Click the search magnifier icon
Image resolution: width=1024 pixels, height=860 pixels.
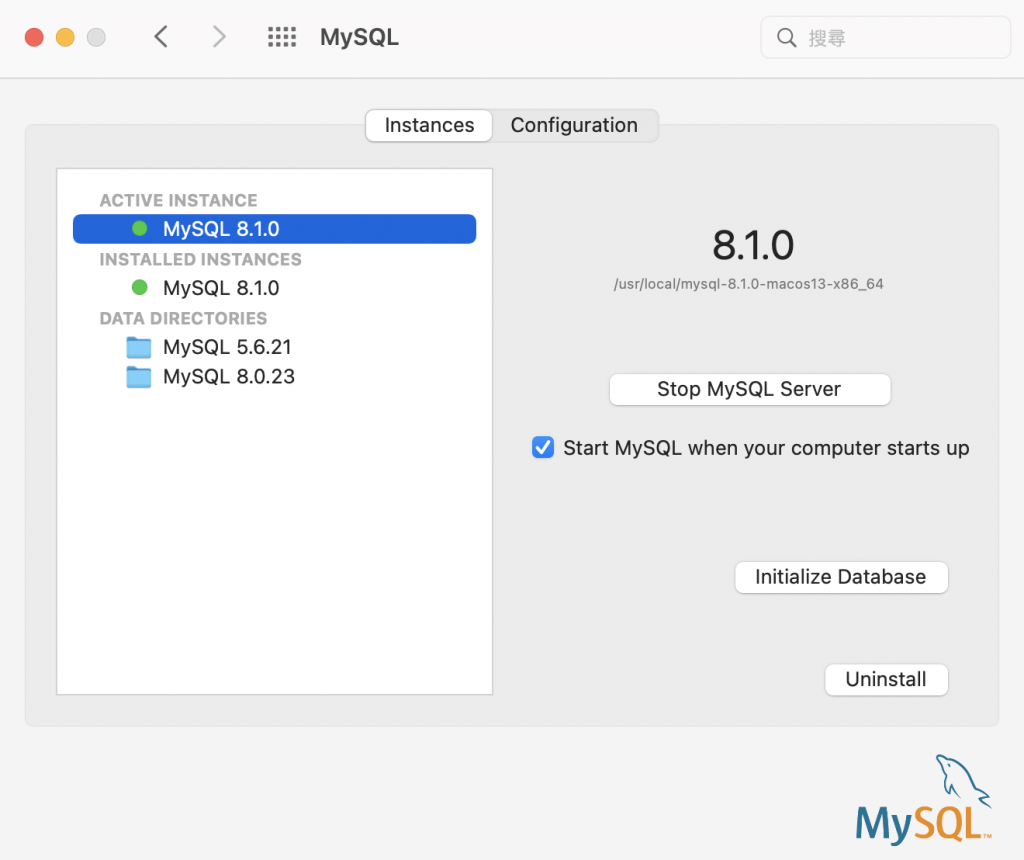click(x=786, y=38)
